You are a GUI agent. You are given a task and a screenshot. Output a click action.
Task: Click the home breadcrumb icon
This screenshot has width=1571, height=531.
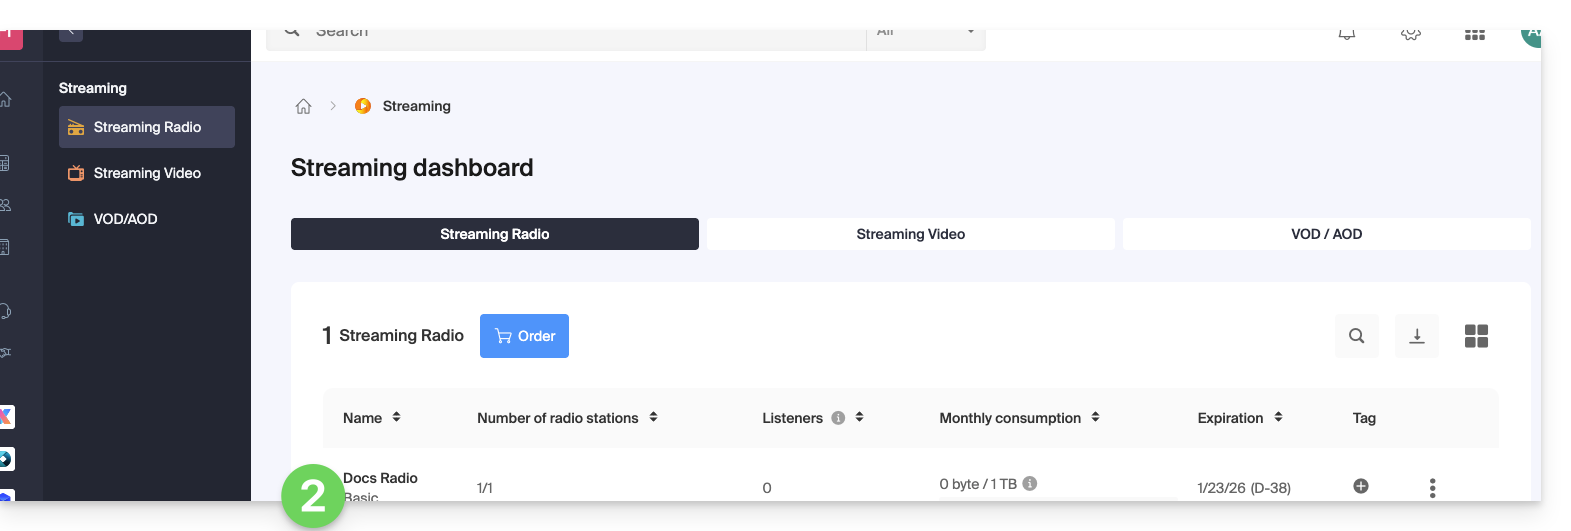tap(304, 106)
